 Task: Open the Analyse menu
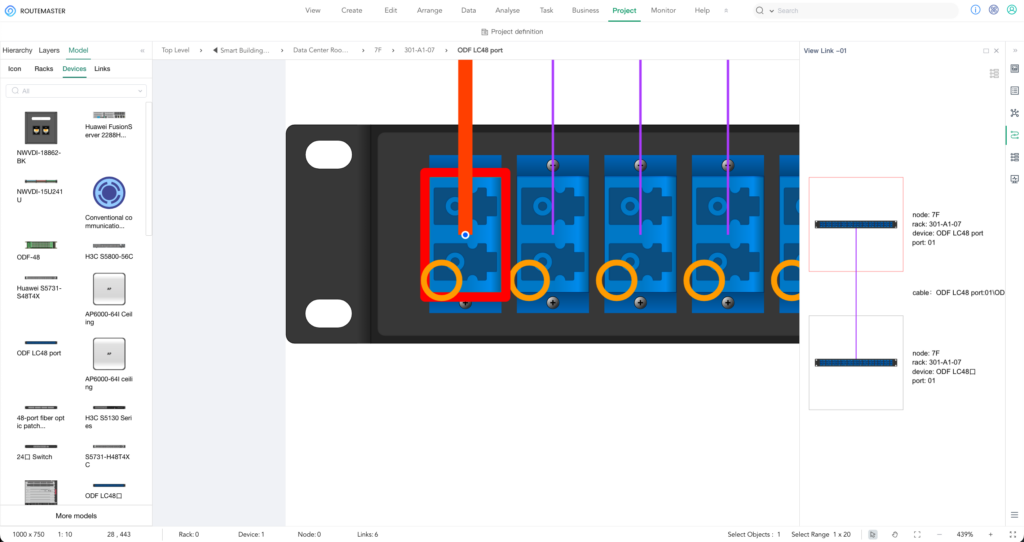point(507,10)
